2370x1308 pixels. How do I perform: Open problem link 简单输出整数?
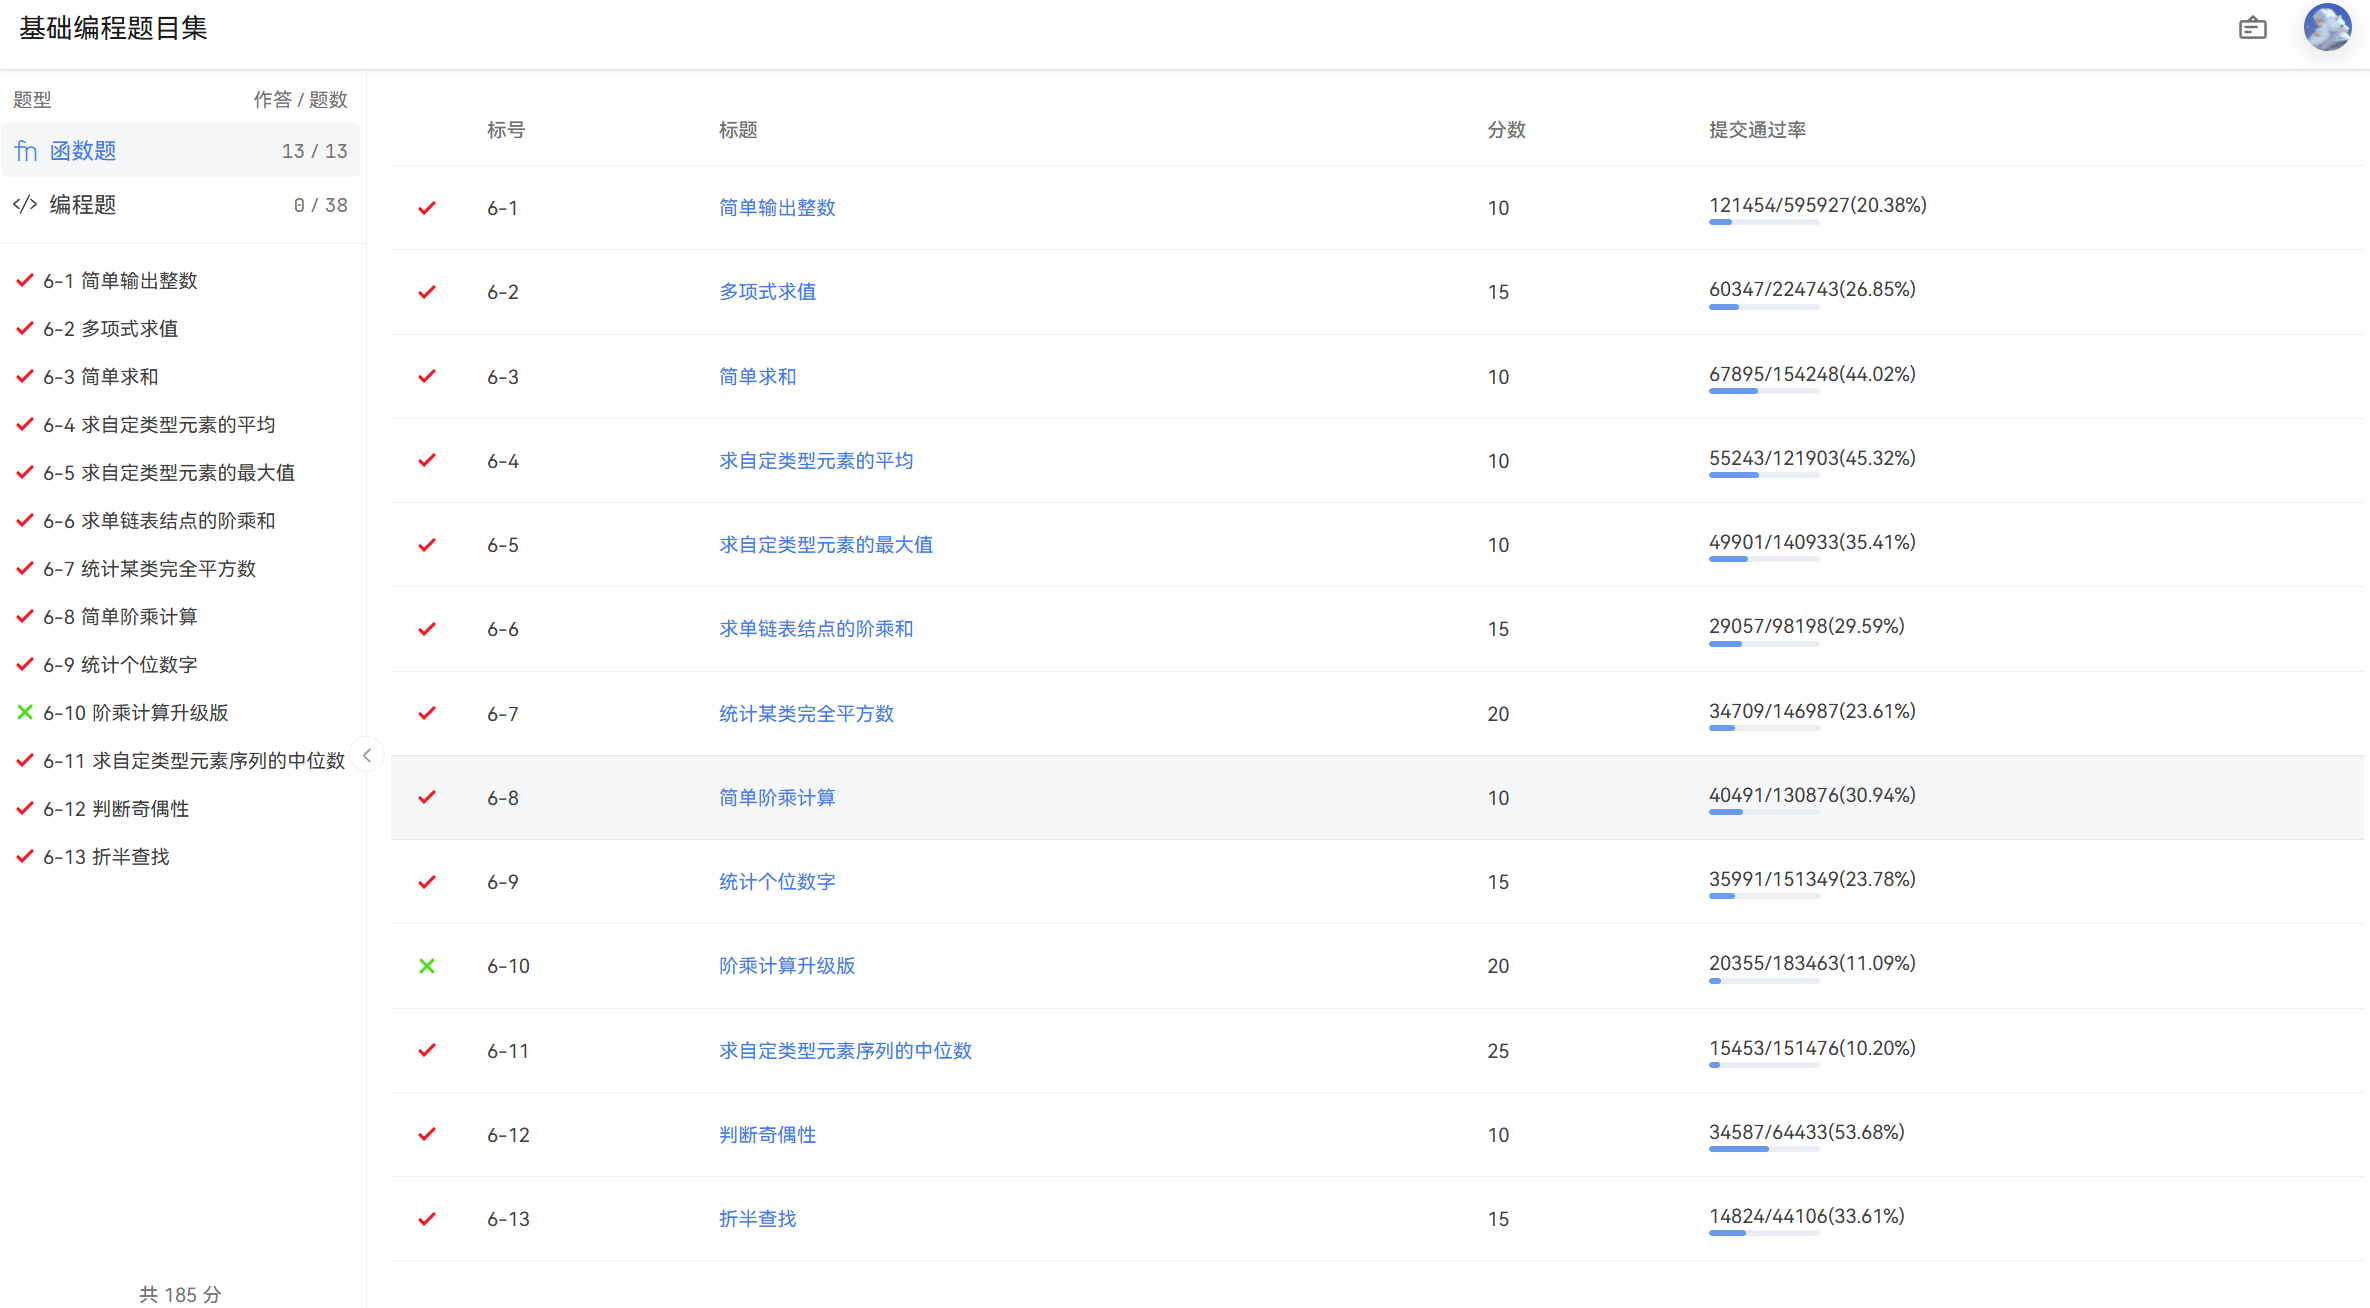(777, 208)
